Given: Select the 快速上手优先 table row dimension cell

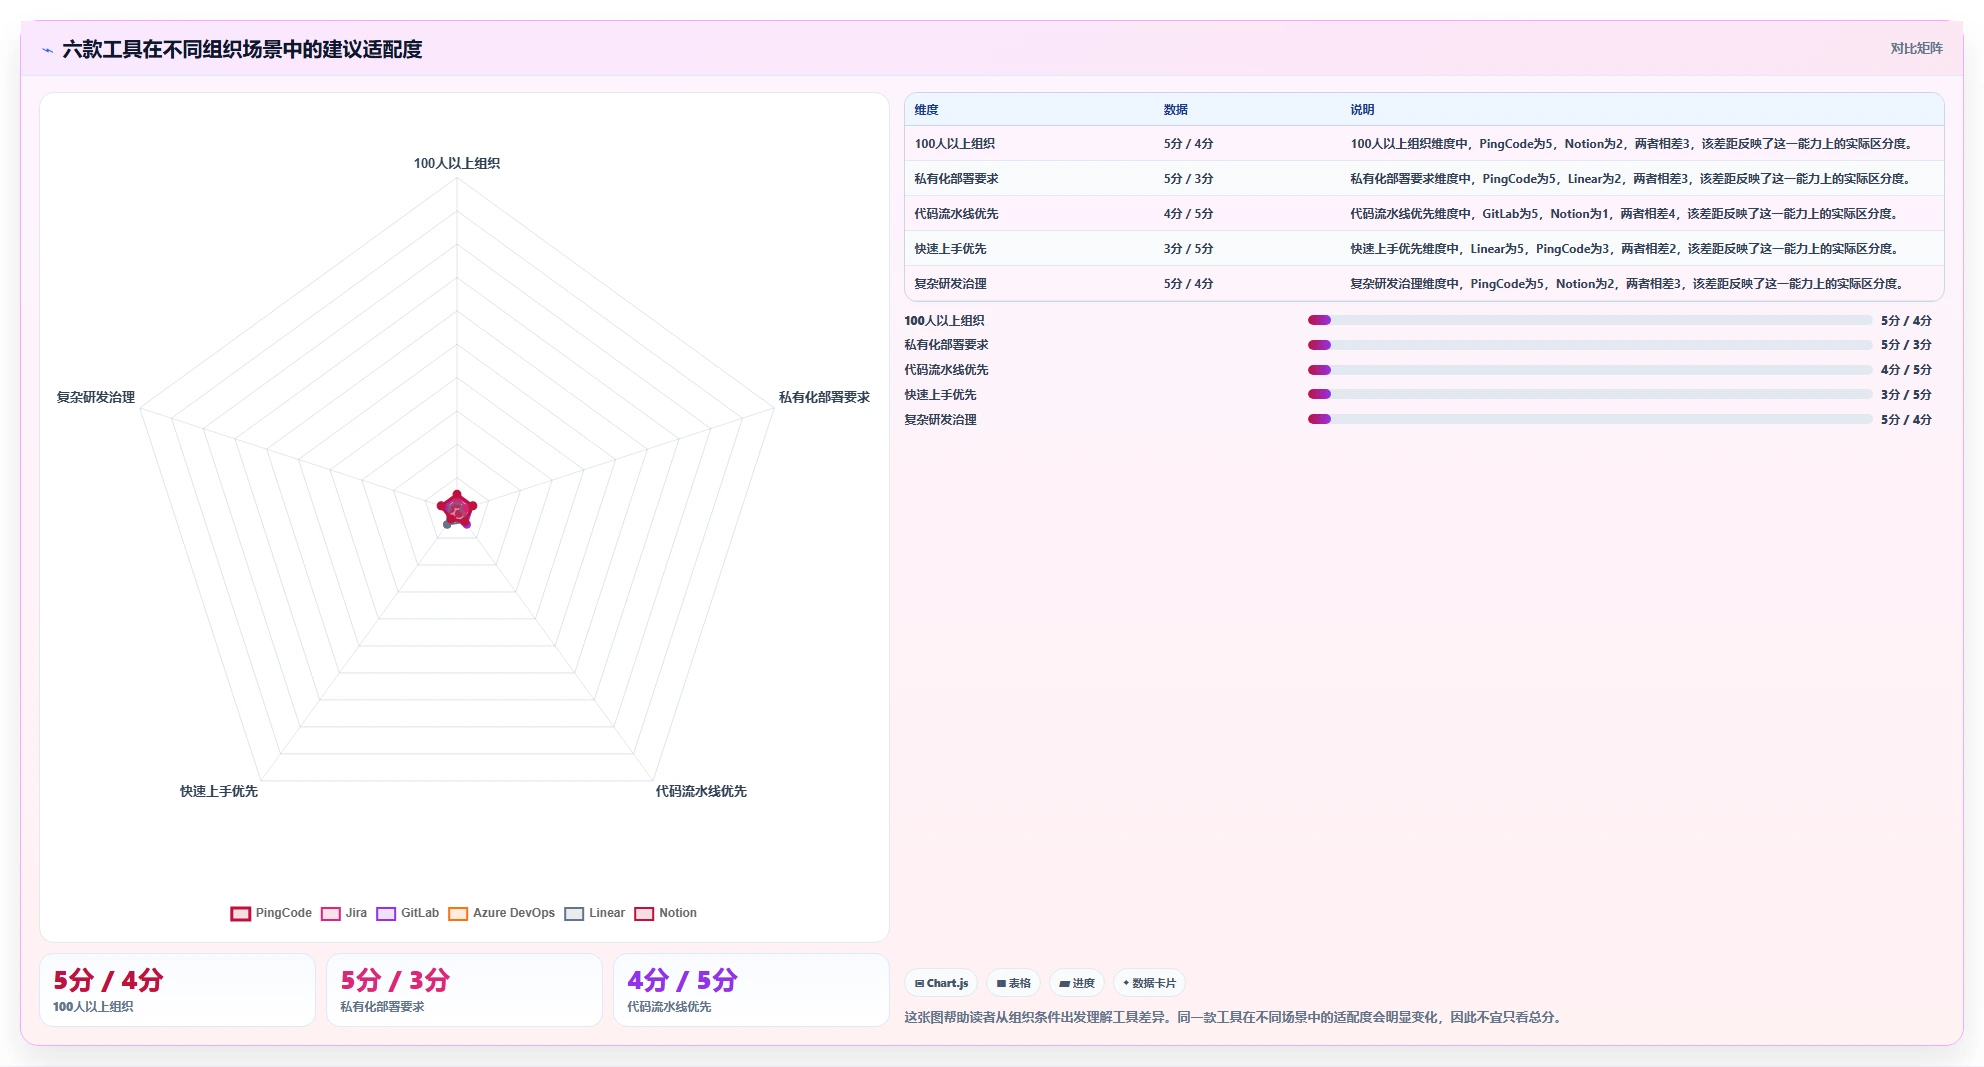Looking at the screenshot, I should 950,249.
